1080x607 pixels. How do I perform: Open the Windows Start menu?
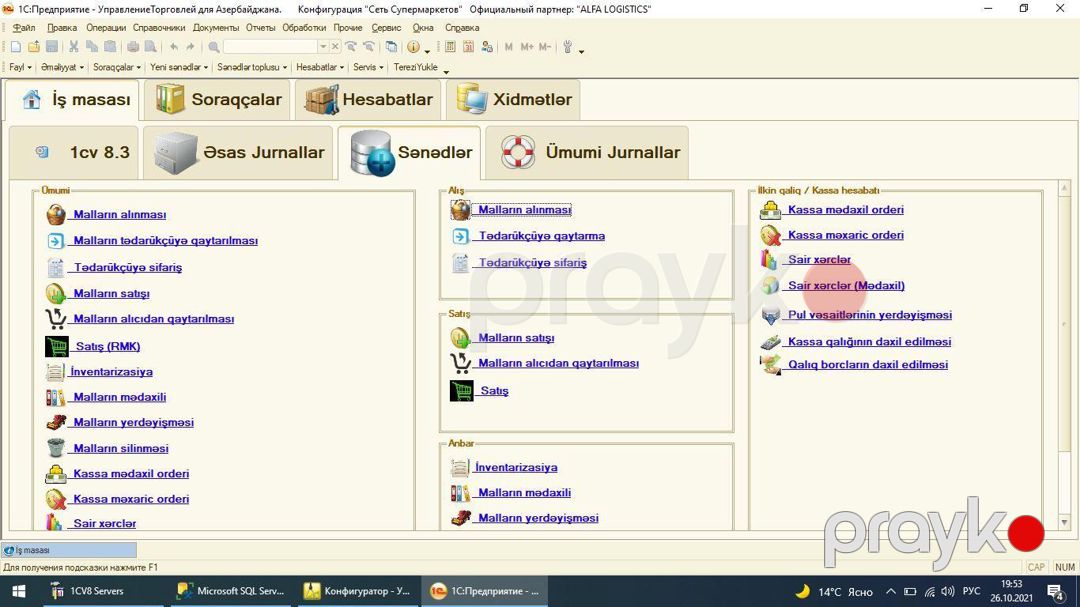click(19, 591)
